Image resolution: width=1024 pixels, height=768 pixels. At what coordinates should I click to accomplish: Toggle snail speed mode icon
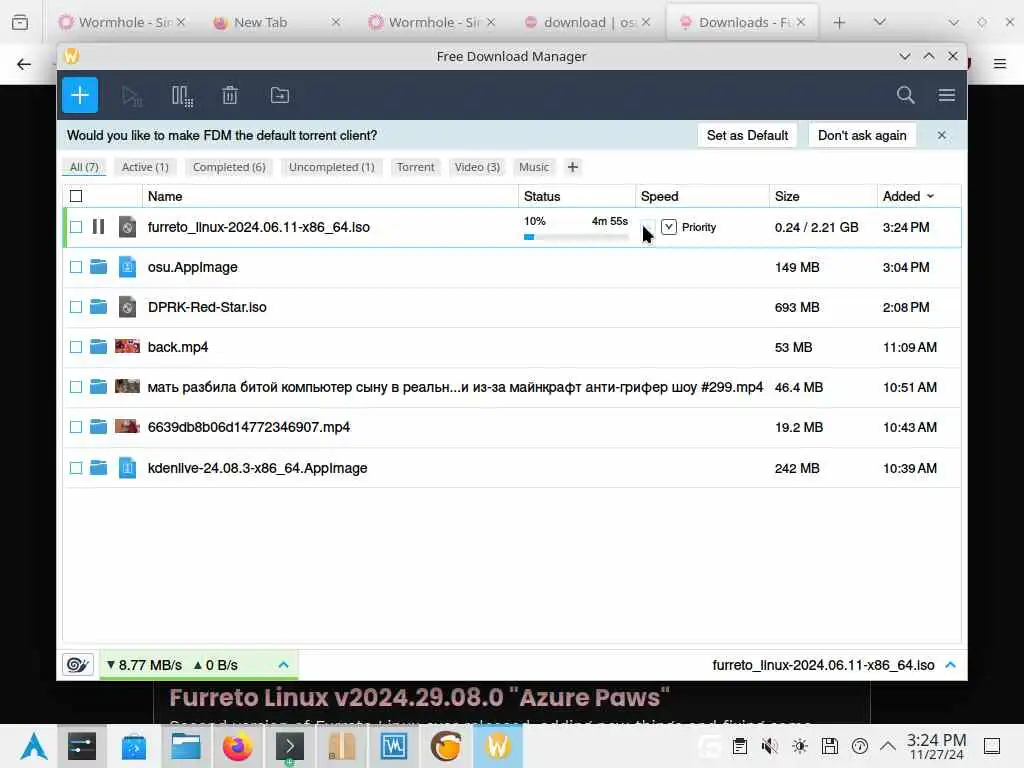click(78, 665)
